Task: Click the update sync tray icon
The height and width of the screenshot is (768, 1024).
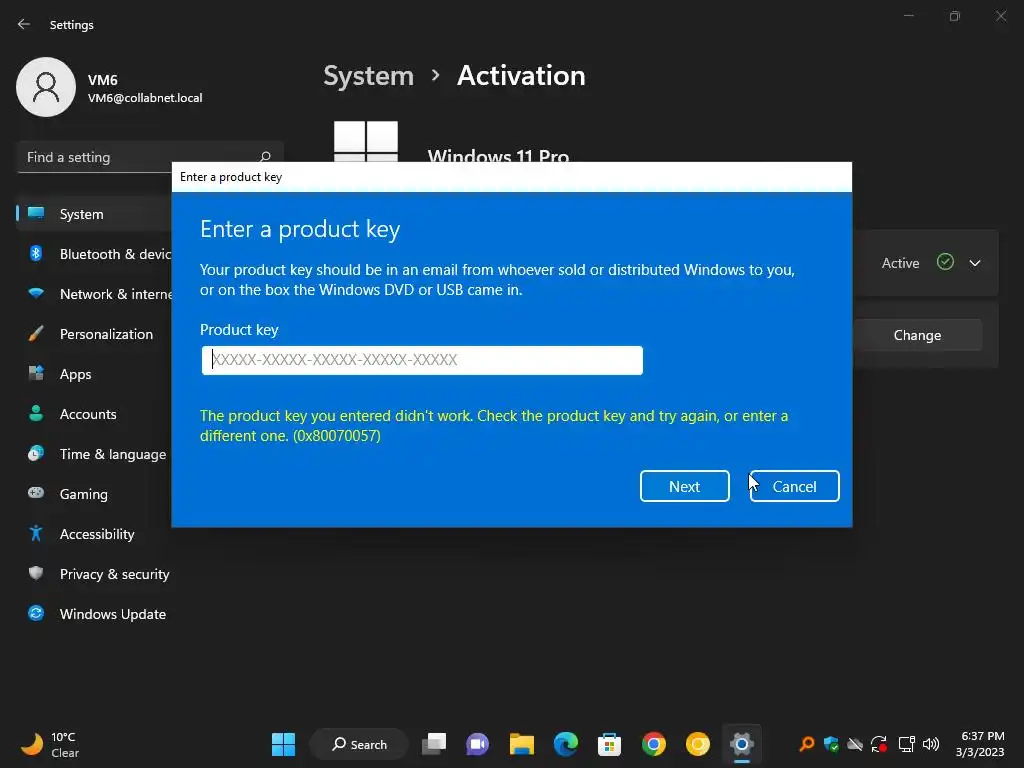Action: click(x=879, y=744)
